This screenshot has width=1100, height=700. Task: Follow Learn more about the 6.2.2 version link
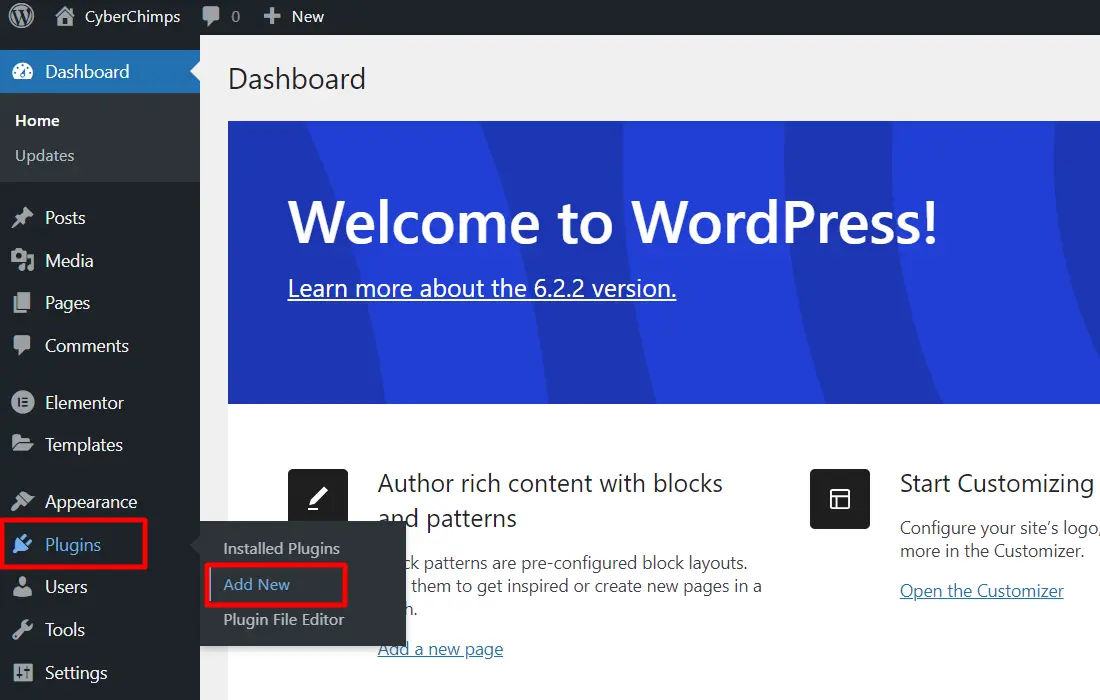tap(482, 288)
